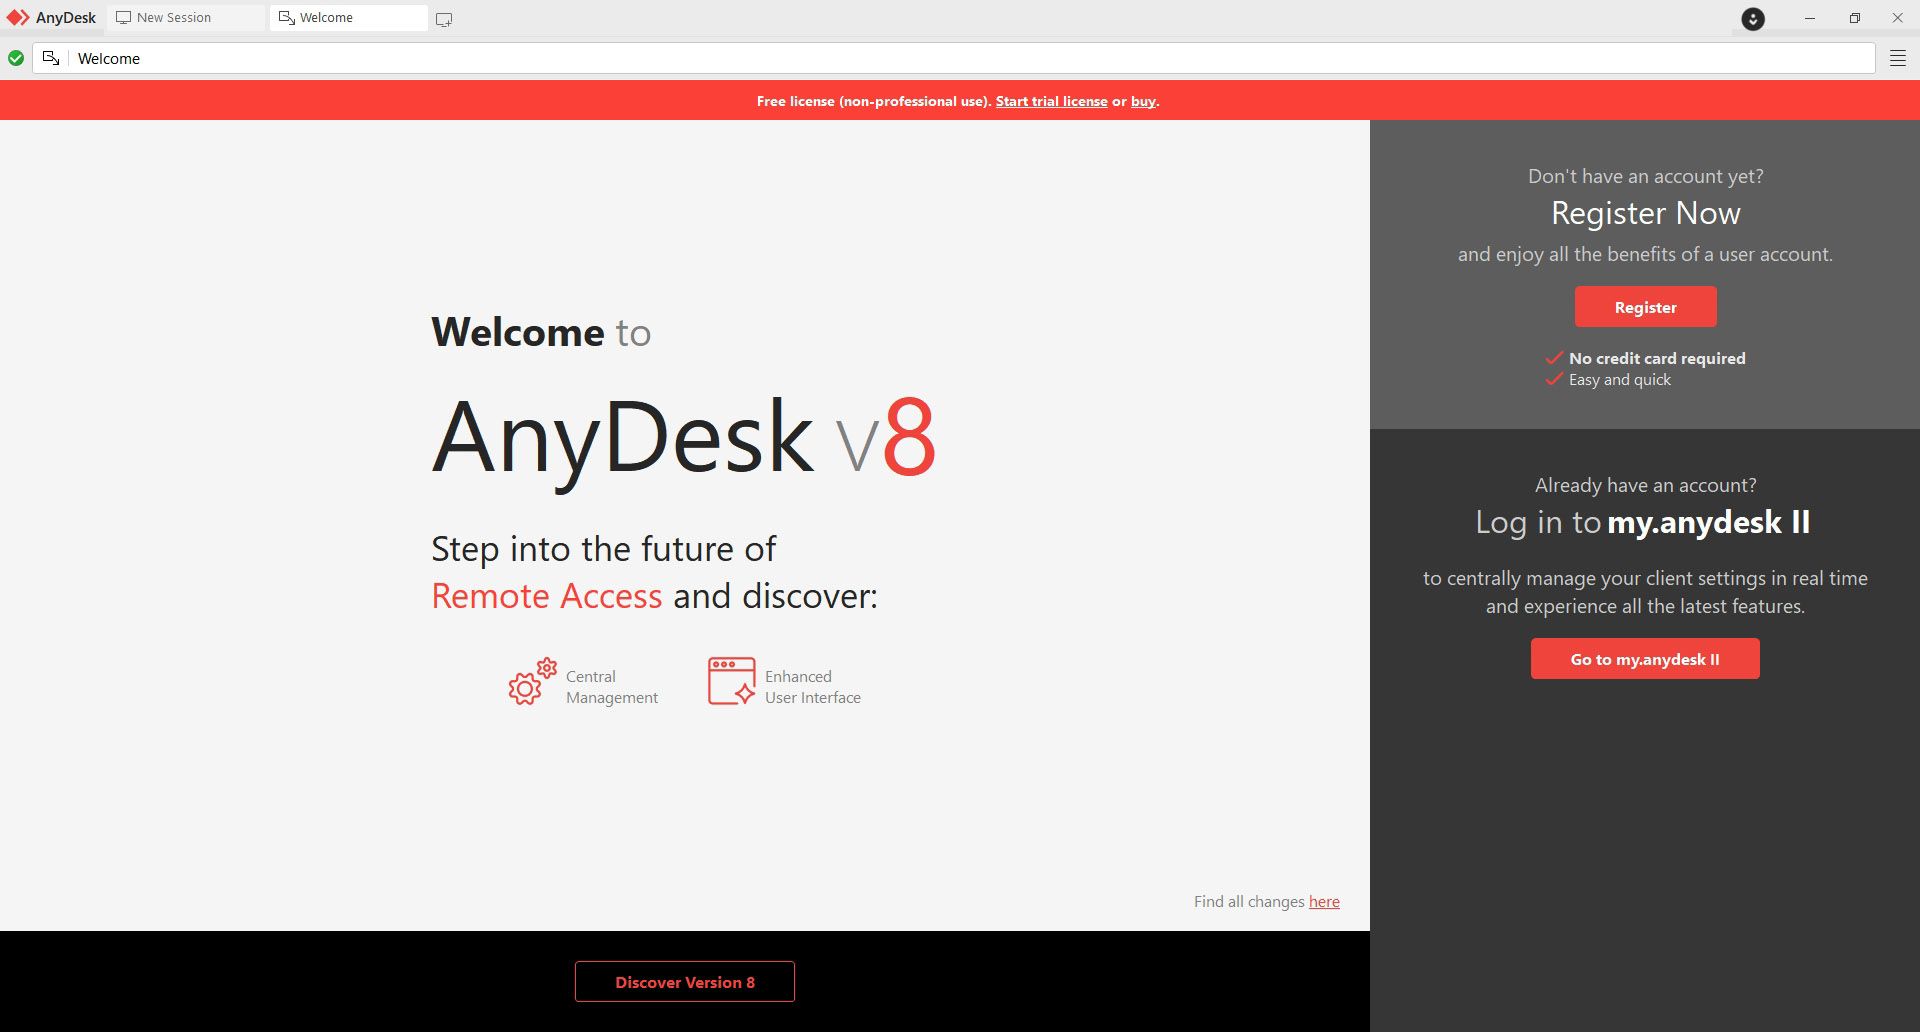This screenshot has width=1920, height=1032.
Task: Click the Discover Version 8 button
Action: tap(685, 982)
